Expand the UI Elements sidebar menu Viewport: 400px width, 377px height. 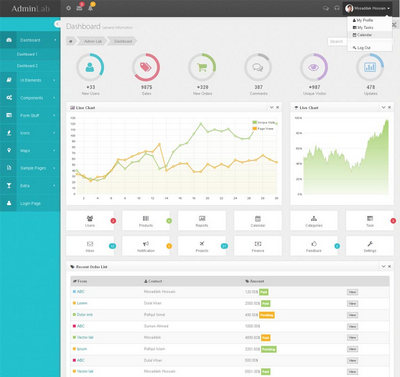30,80
